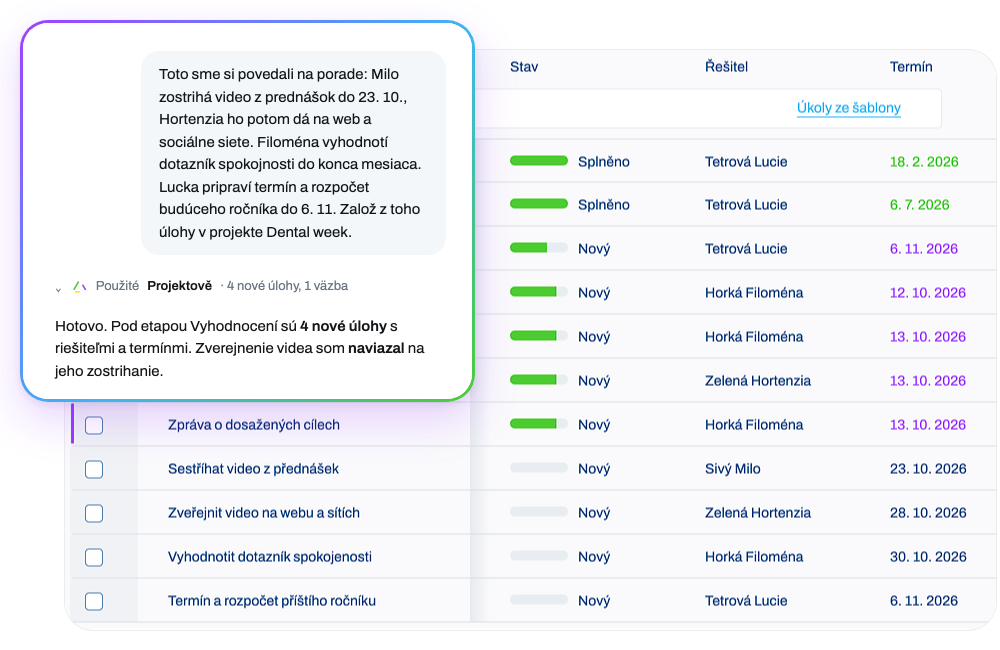
Task: Mark the Termín a rozpočet příštího ročníku checkbox
Action: click(x=94, y=602)
